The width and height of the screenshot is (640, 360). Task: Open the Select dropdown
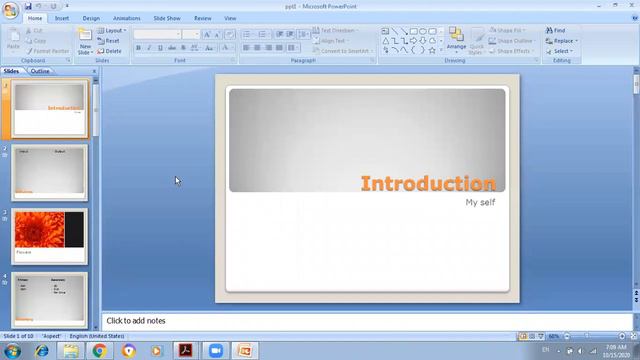pos(560,51)
